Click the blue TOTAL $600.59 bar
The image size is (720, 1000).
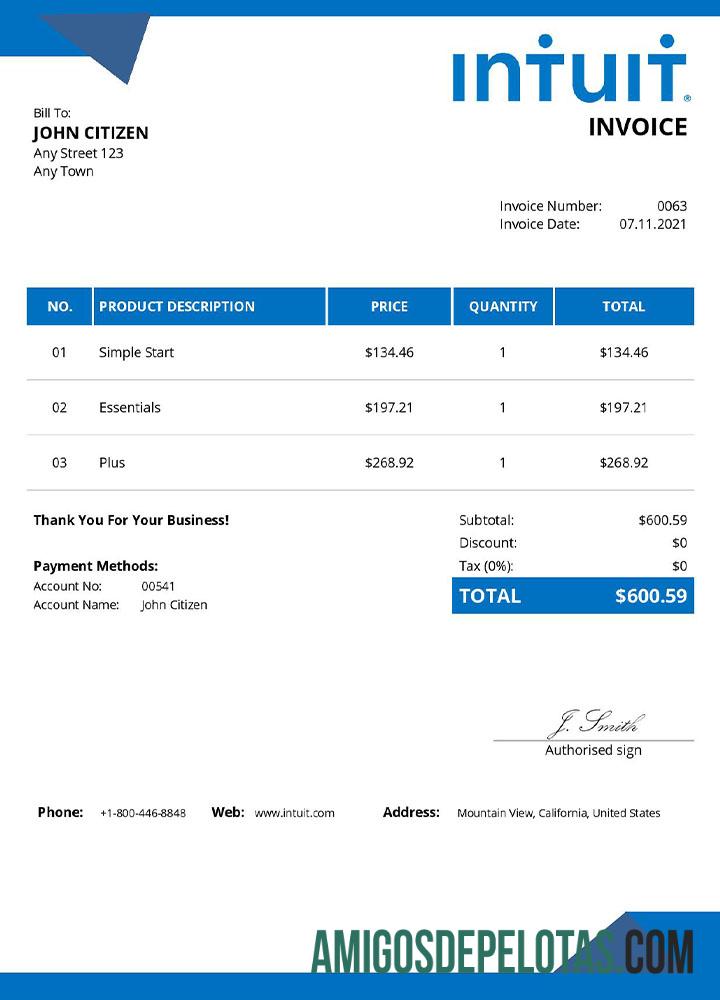click(573, 596)
